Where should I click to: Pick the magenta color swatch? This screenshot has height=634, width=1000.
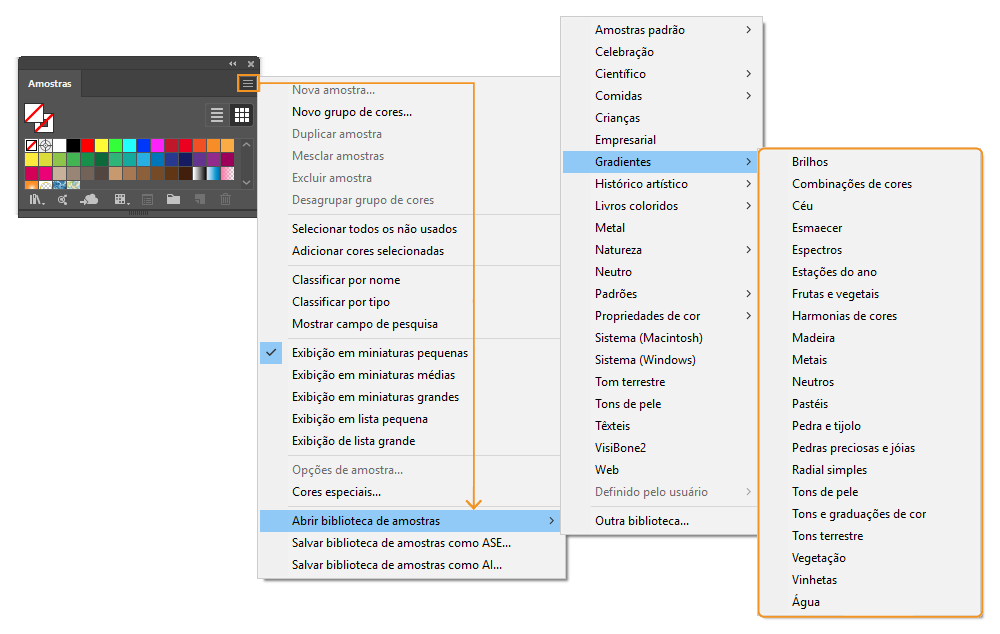(x=158, y=145)
